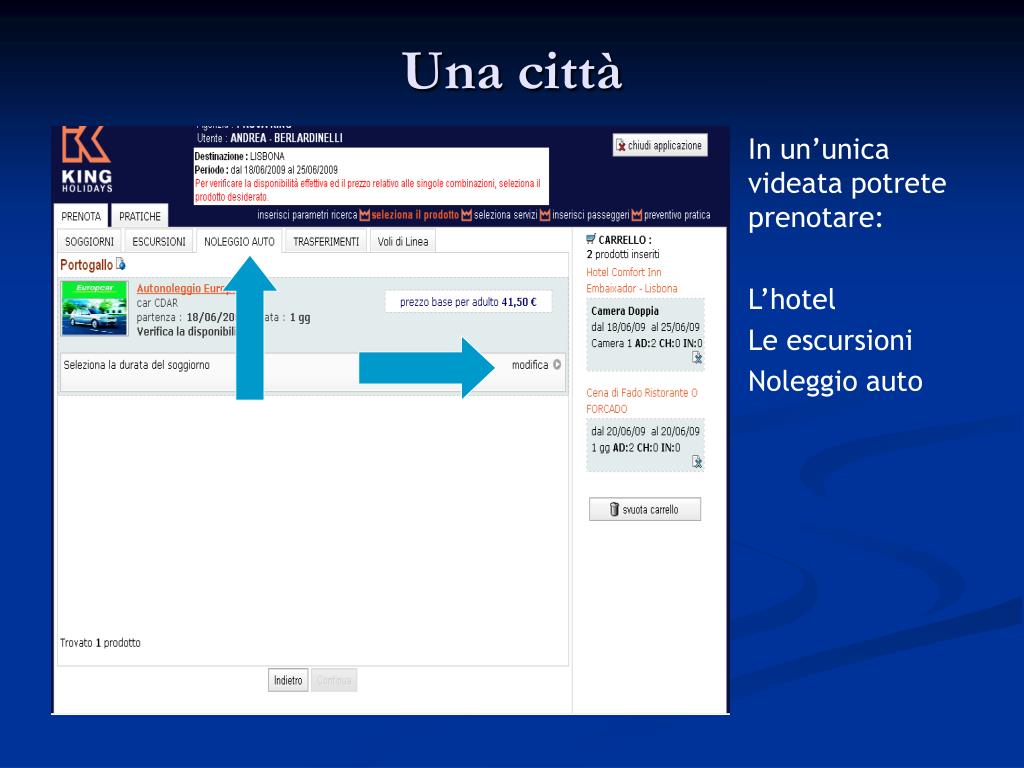Viewport: 1024px width, 768px height.
Task: Open the PRENOTA tab
Action: tap(81, 216)
